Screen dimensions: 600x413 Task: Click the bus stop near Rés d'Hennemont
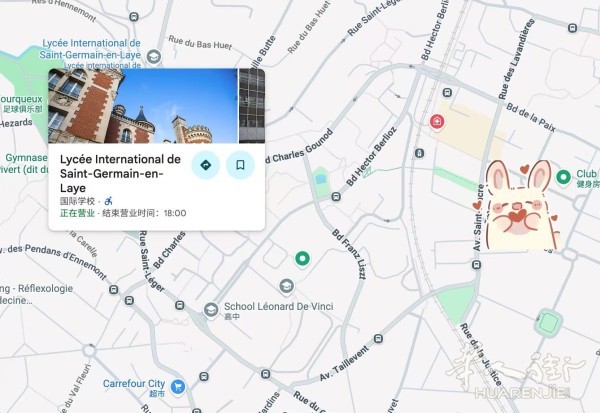coord(134,17)
